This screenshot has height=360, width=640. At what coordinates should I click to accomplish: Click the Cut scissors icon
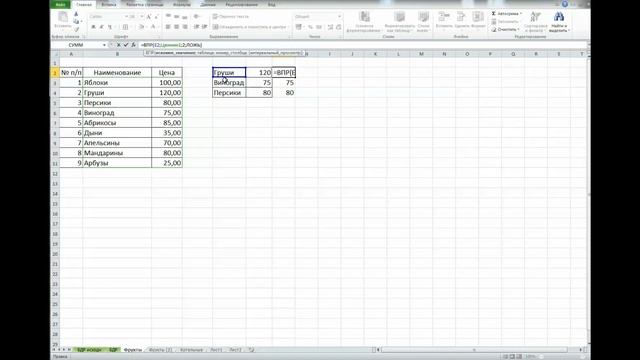(x=76, y=14)
